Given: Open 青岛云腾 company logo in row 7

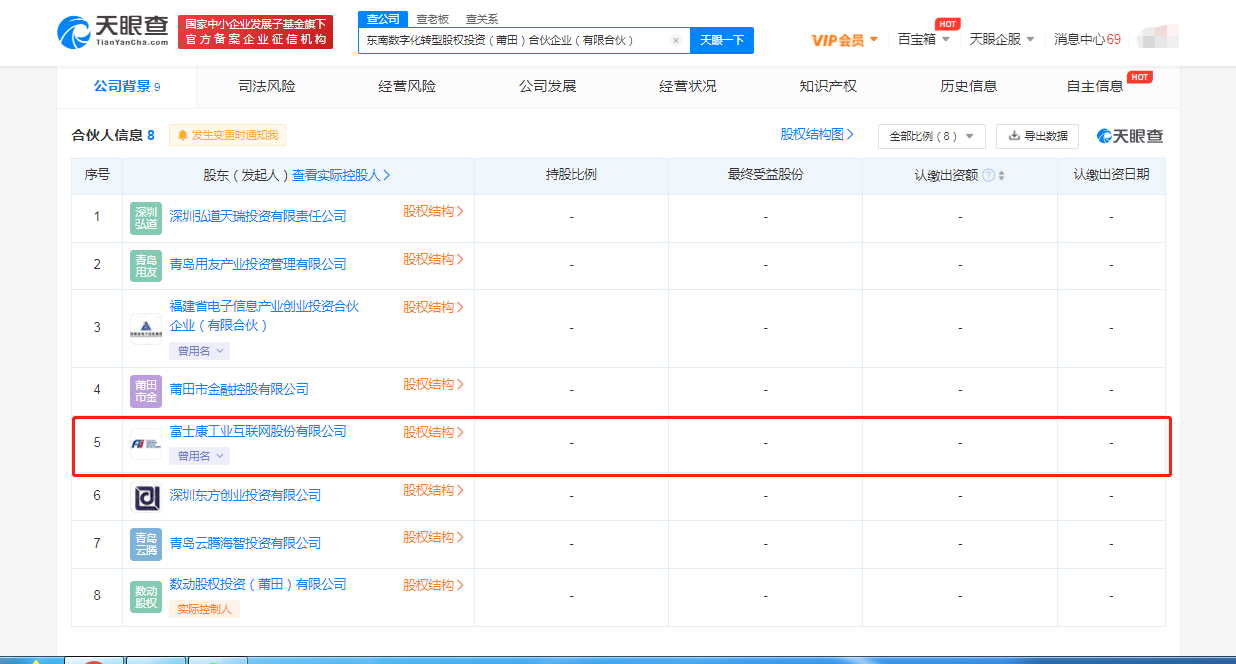Looking at the screenshot, I should click(x=146, y=544).
